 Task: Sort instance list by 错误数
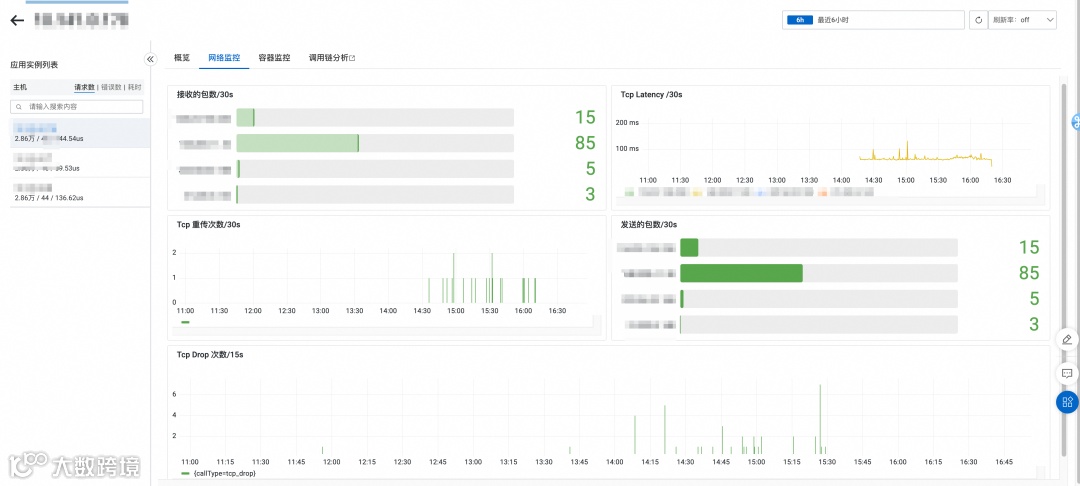[x=111, y=87]
